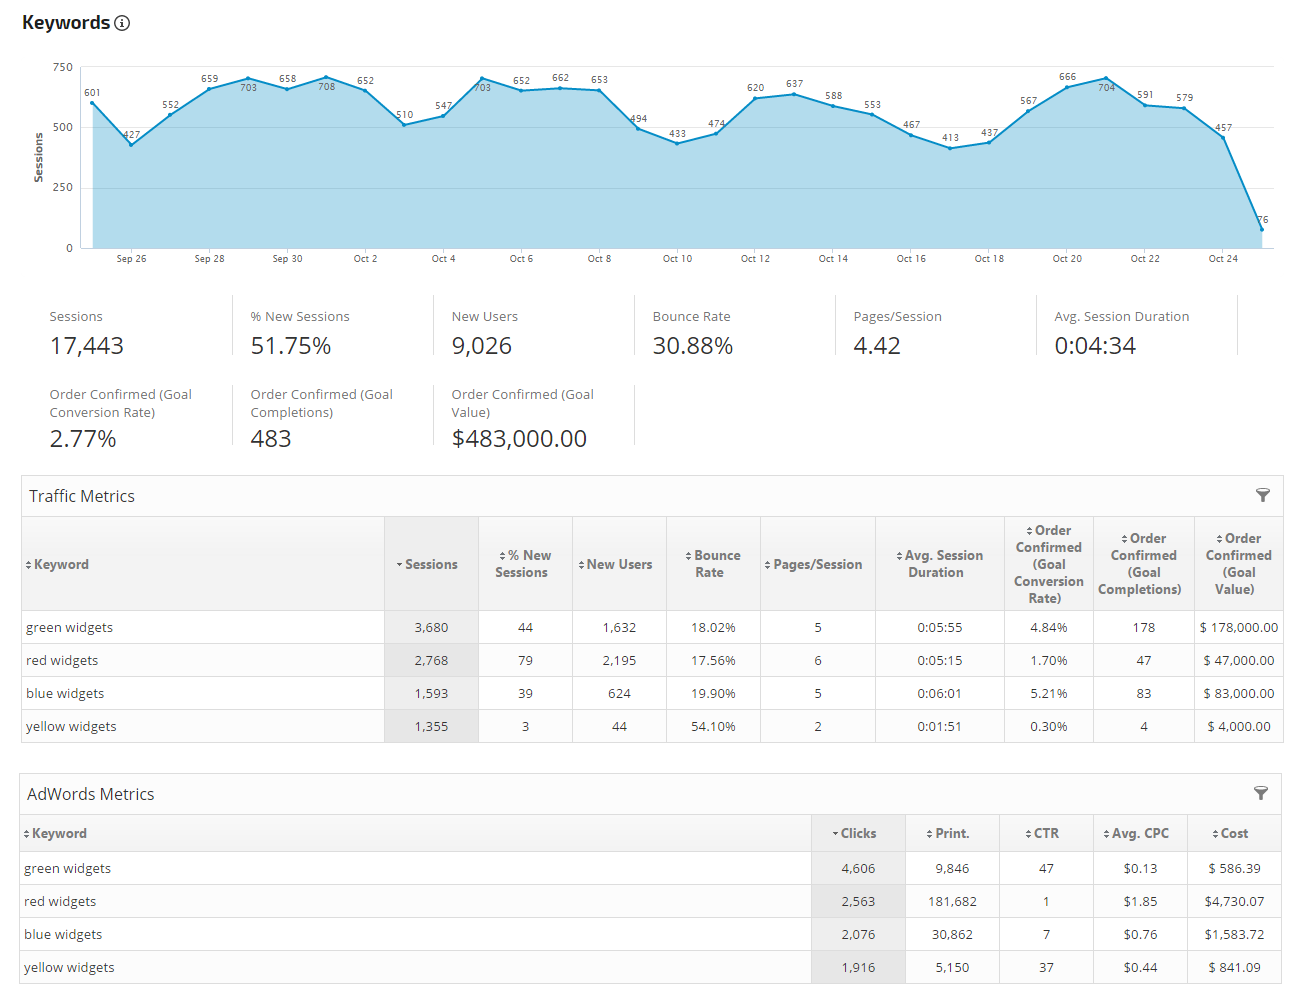Sort AdWords table by Avg. CPC
Screen dimensions: 1292x1000
1138,833
